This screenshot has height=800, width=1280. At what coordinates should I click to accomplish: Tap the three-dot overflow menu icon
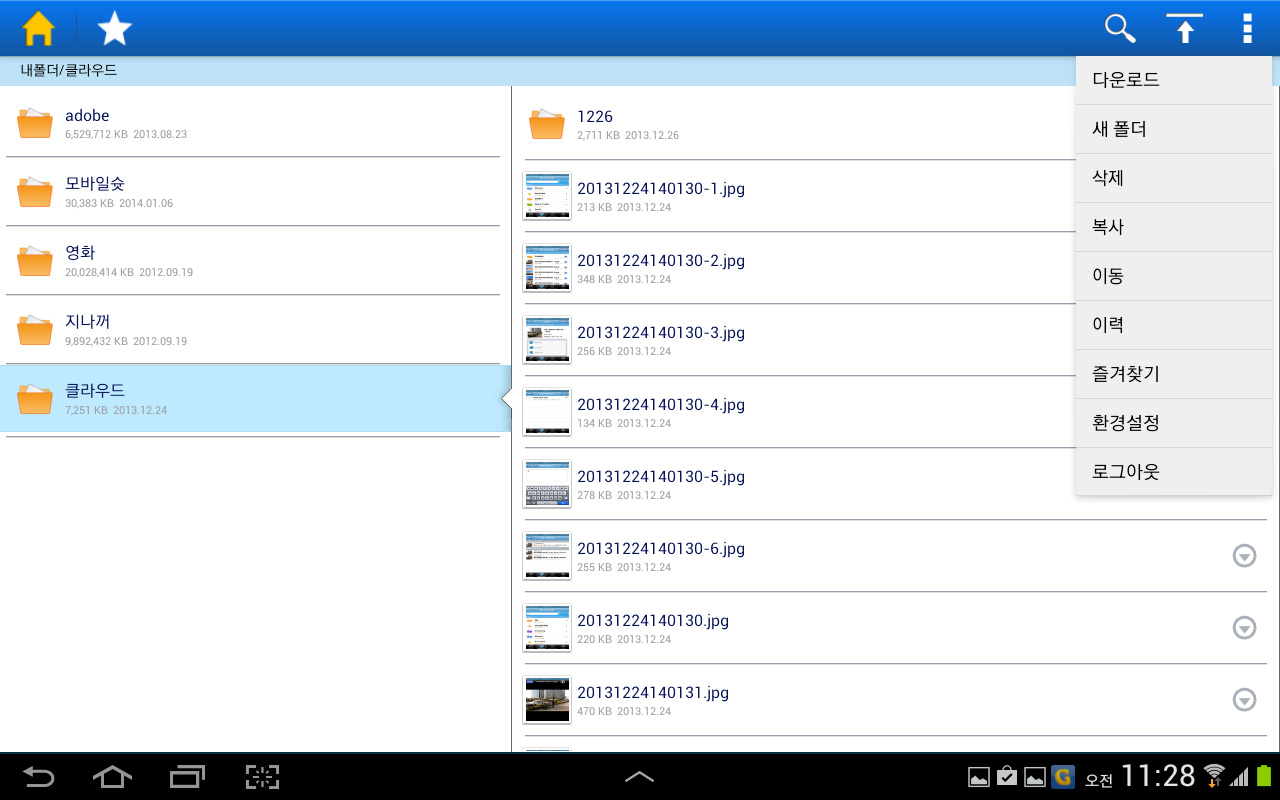point(1247,29)
